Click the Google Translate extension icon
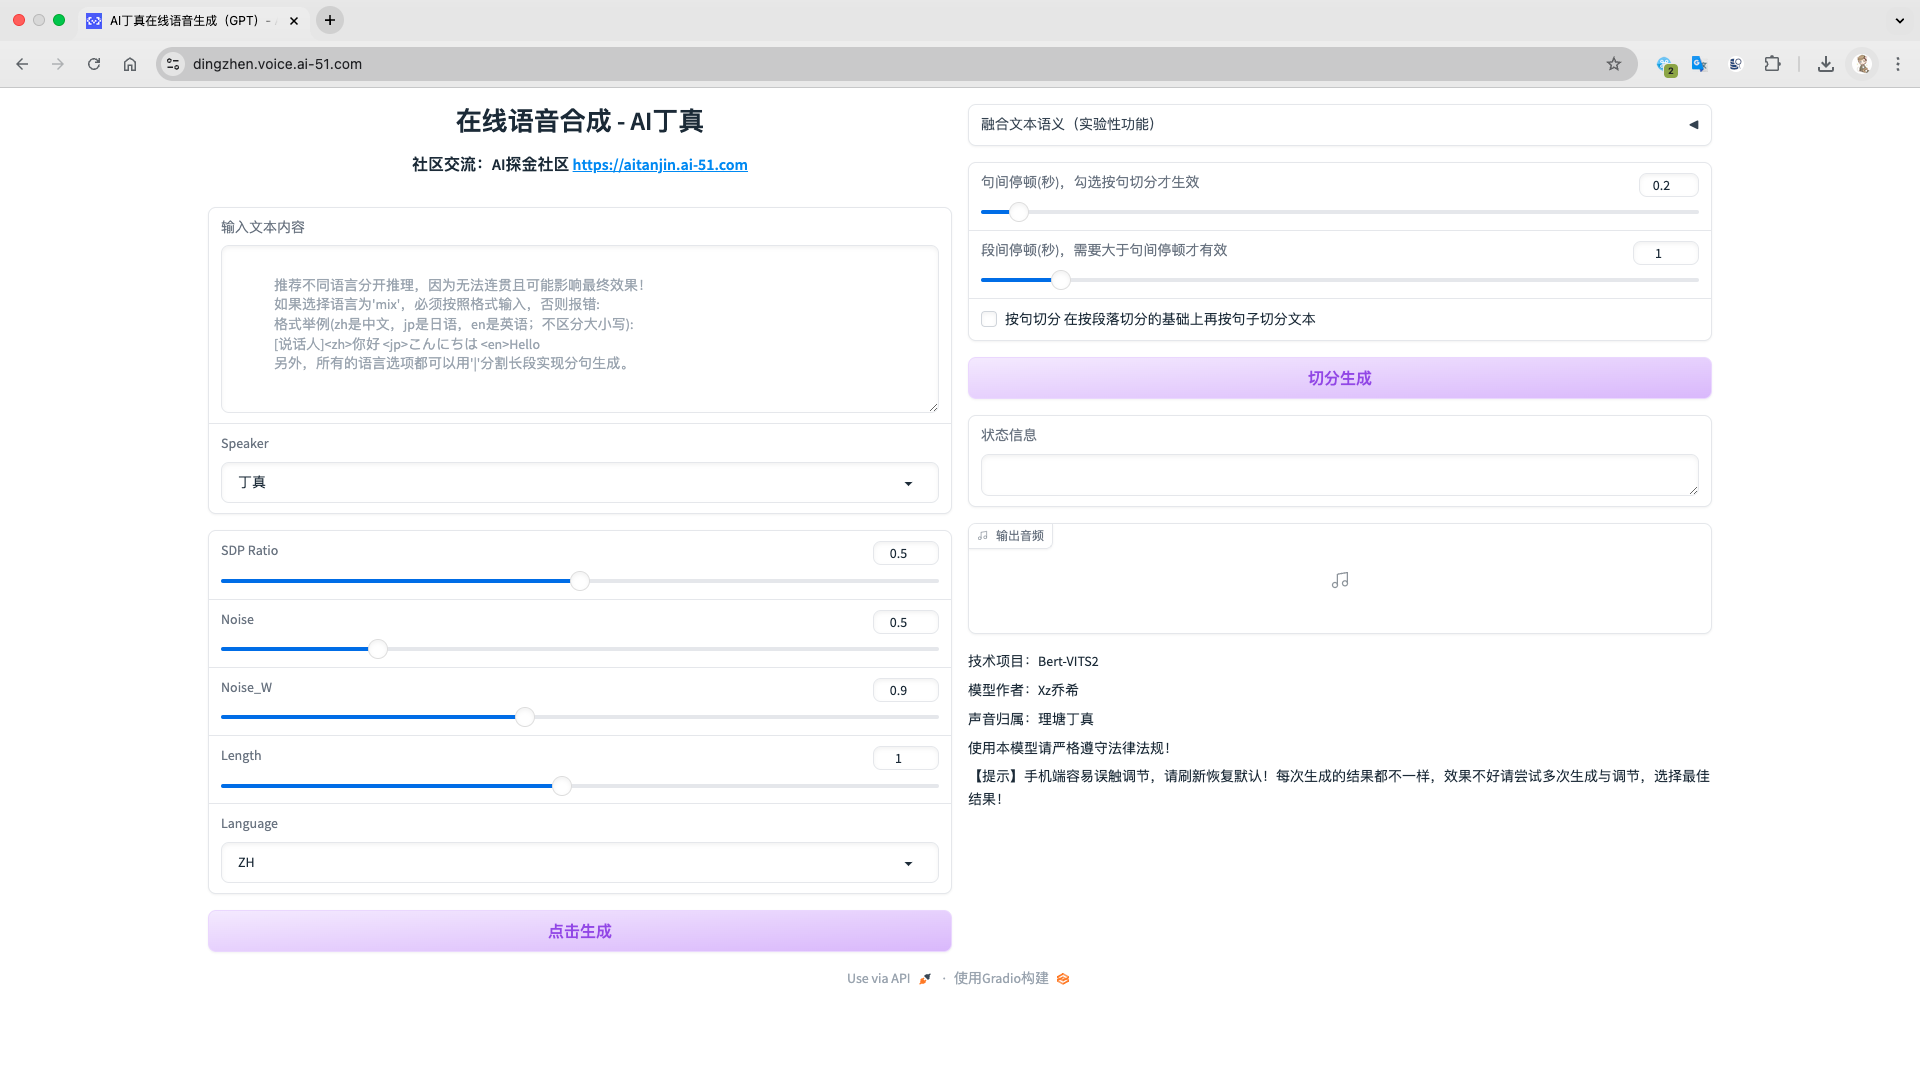The height and width of the screenshot is (1080, 1920). click(1699, 64)
